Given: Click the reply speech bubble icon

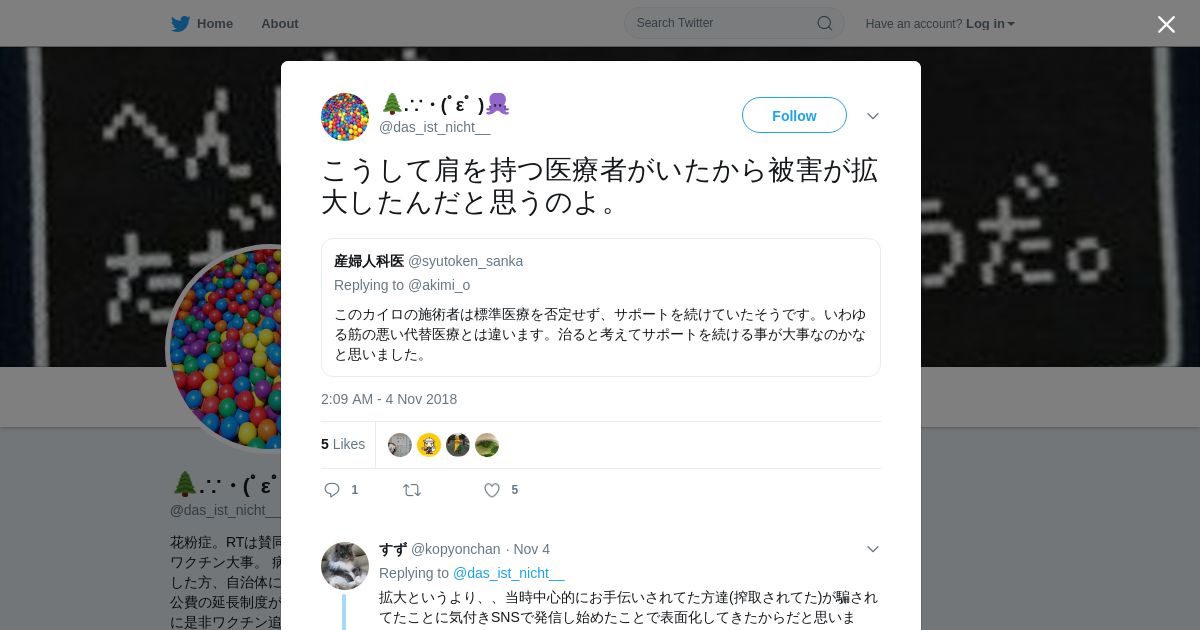Looking at the screenshot, I should click(332, 490).
